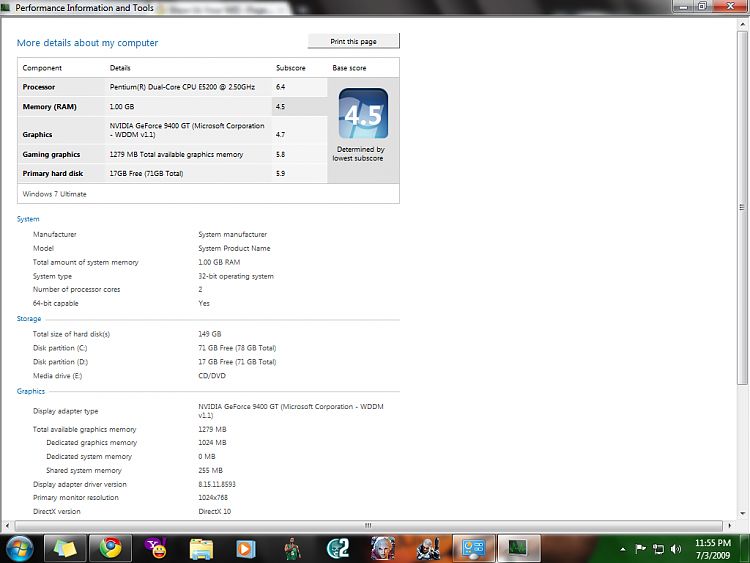
Task: Open the clock showing 11:55 PM
Action: point(713,549)
